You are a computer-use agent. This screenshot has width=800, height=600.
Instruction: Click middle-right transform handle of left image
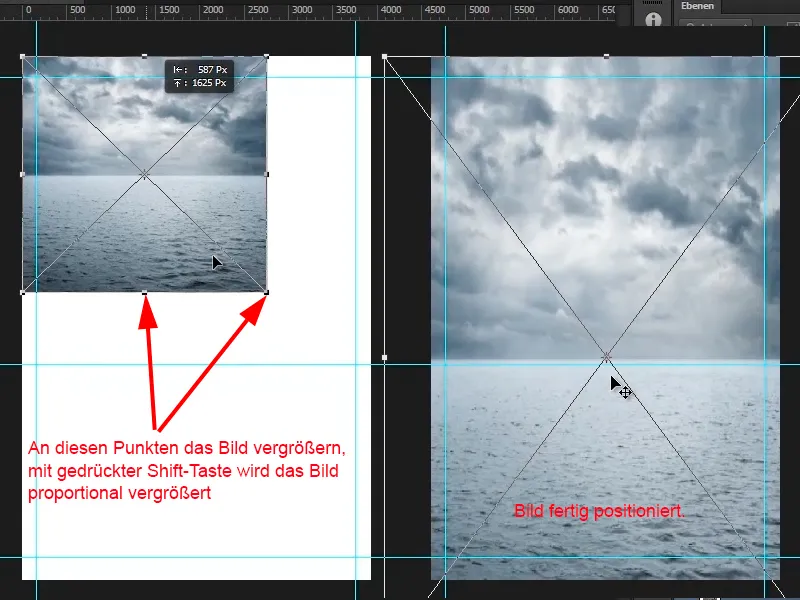[266, 174]
